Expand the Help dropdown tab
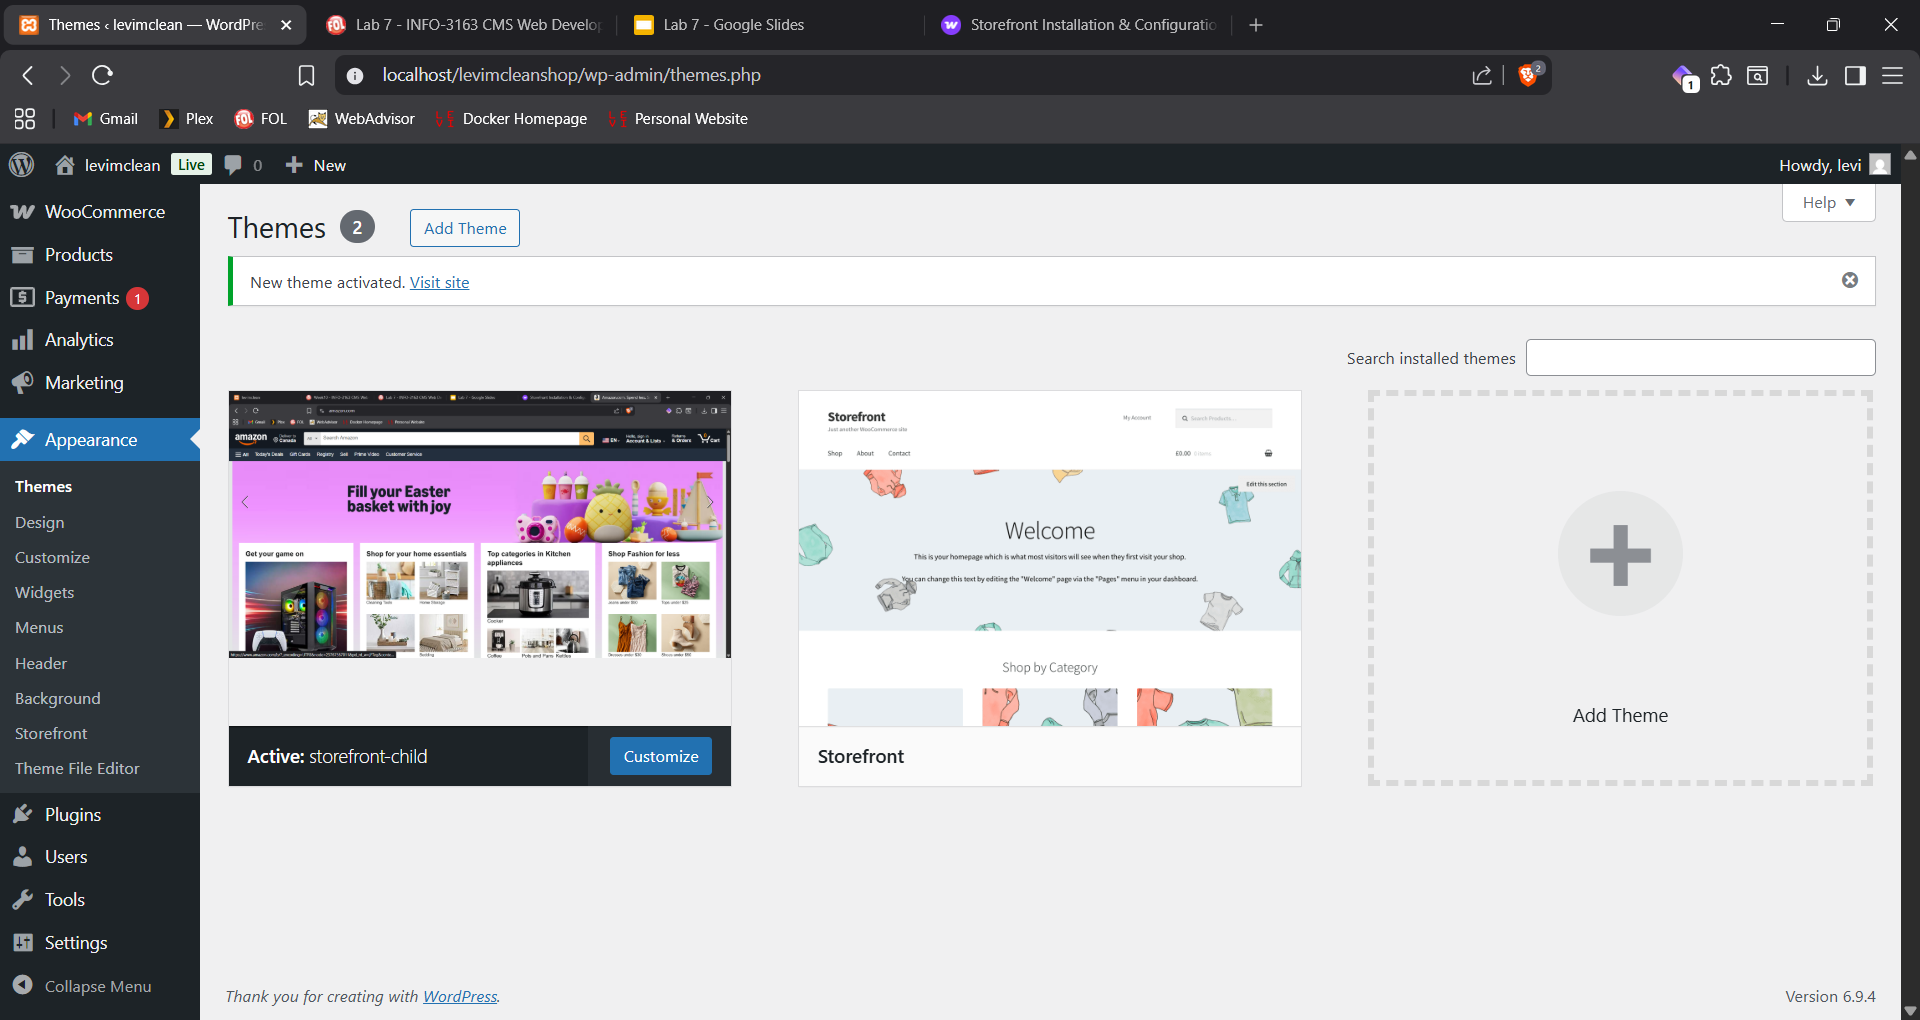1920x1020 pixels. click(1828, 202)
